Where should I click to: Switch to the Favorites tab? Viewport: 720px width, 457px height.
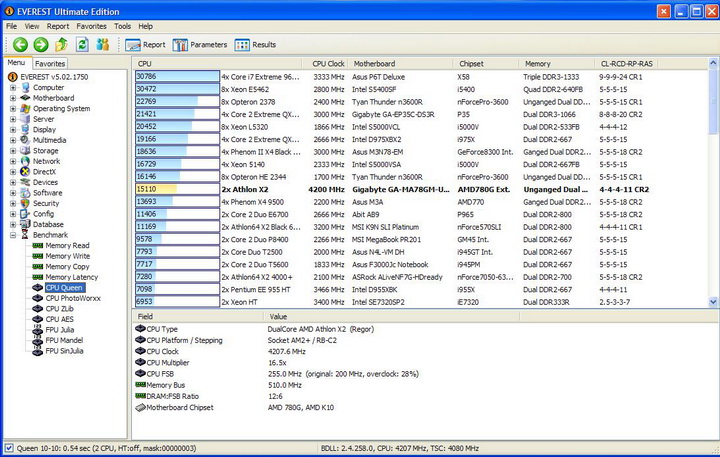(x=50, y=64)
